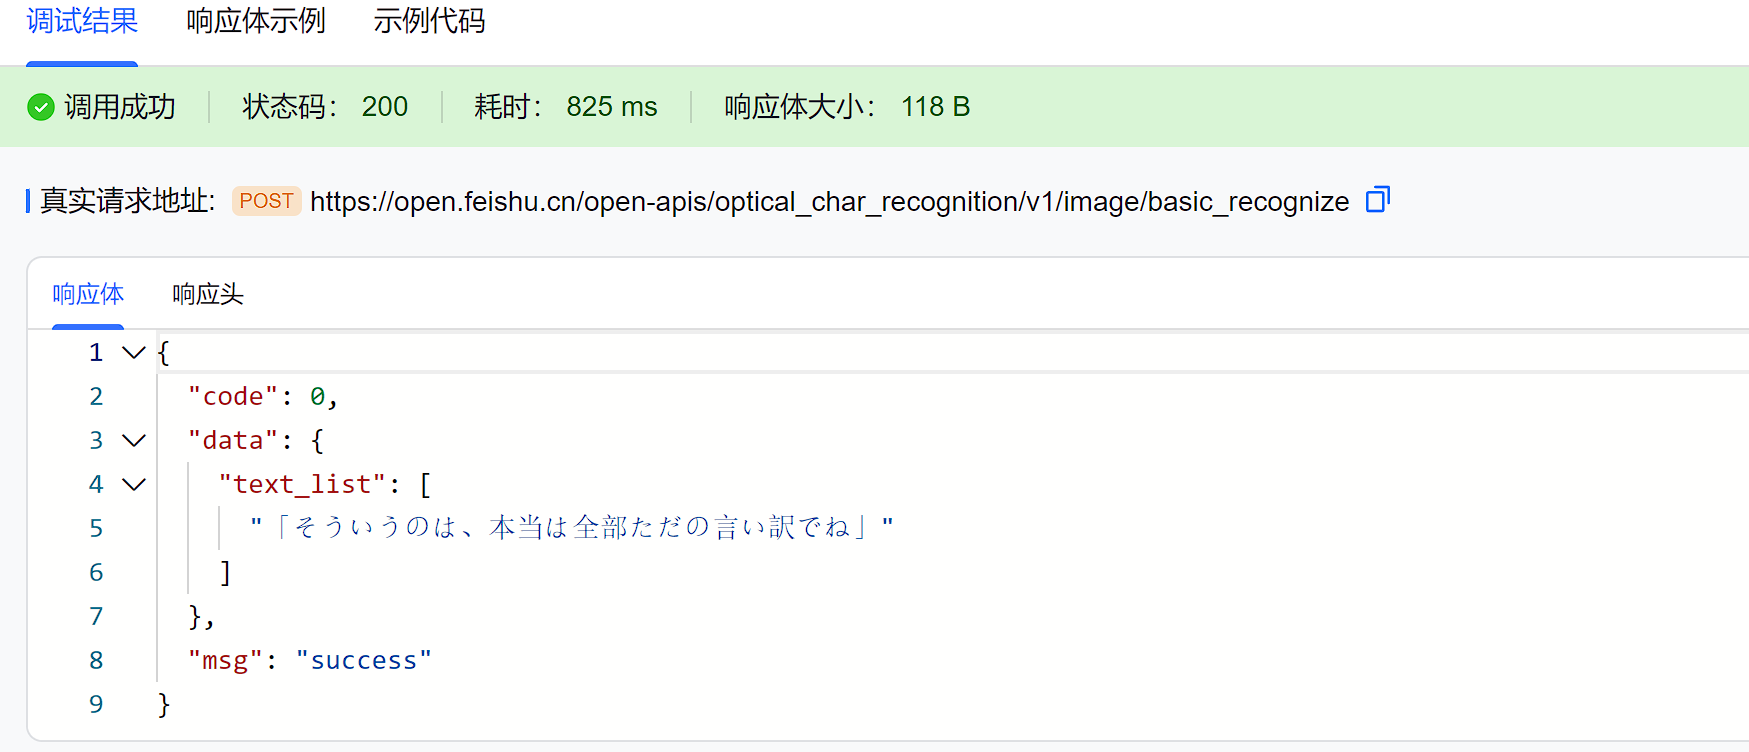Click the "text_list" key on line 4

(302, 485)
